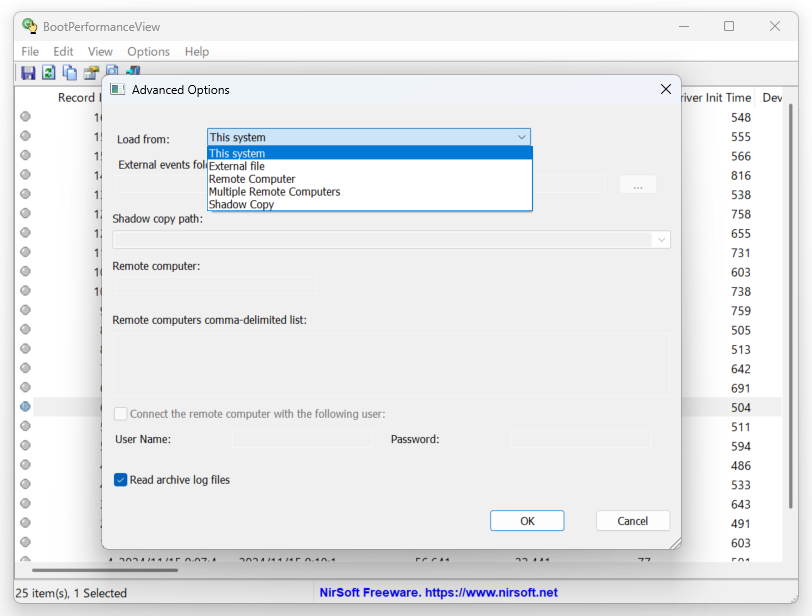Click the gray circle icon of row 816
The image size is (812, 616).
pyautogui.click(x=25, y=174)
